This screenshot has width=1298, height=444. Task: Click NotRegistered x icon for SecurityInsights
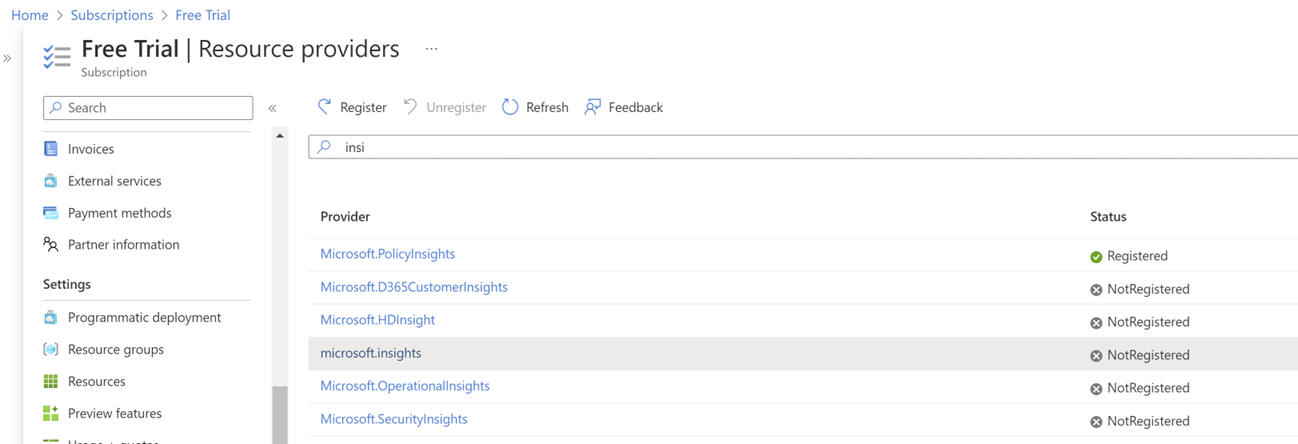(1096, 422)
